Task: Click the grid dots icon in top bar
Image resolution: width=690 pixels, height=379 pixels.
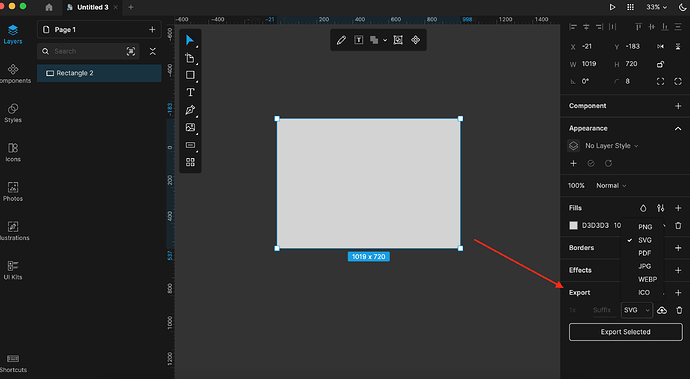Action: pos(631,7)
